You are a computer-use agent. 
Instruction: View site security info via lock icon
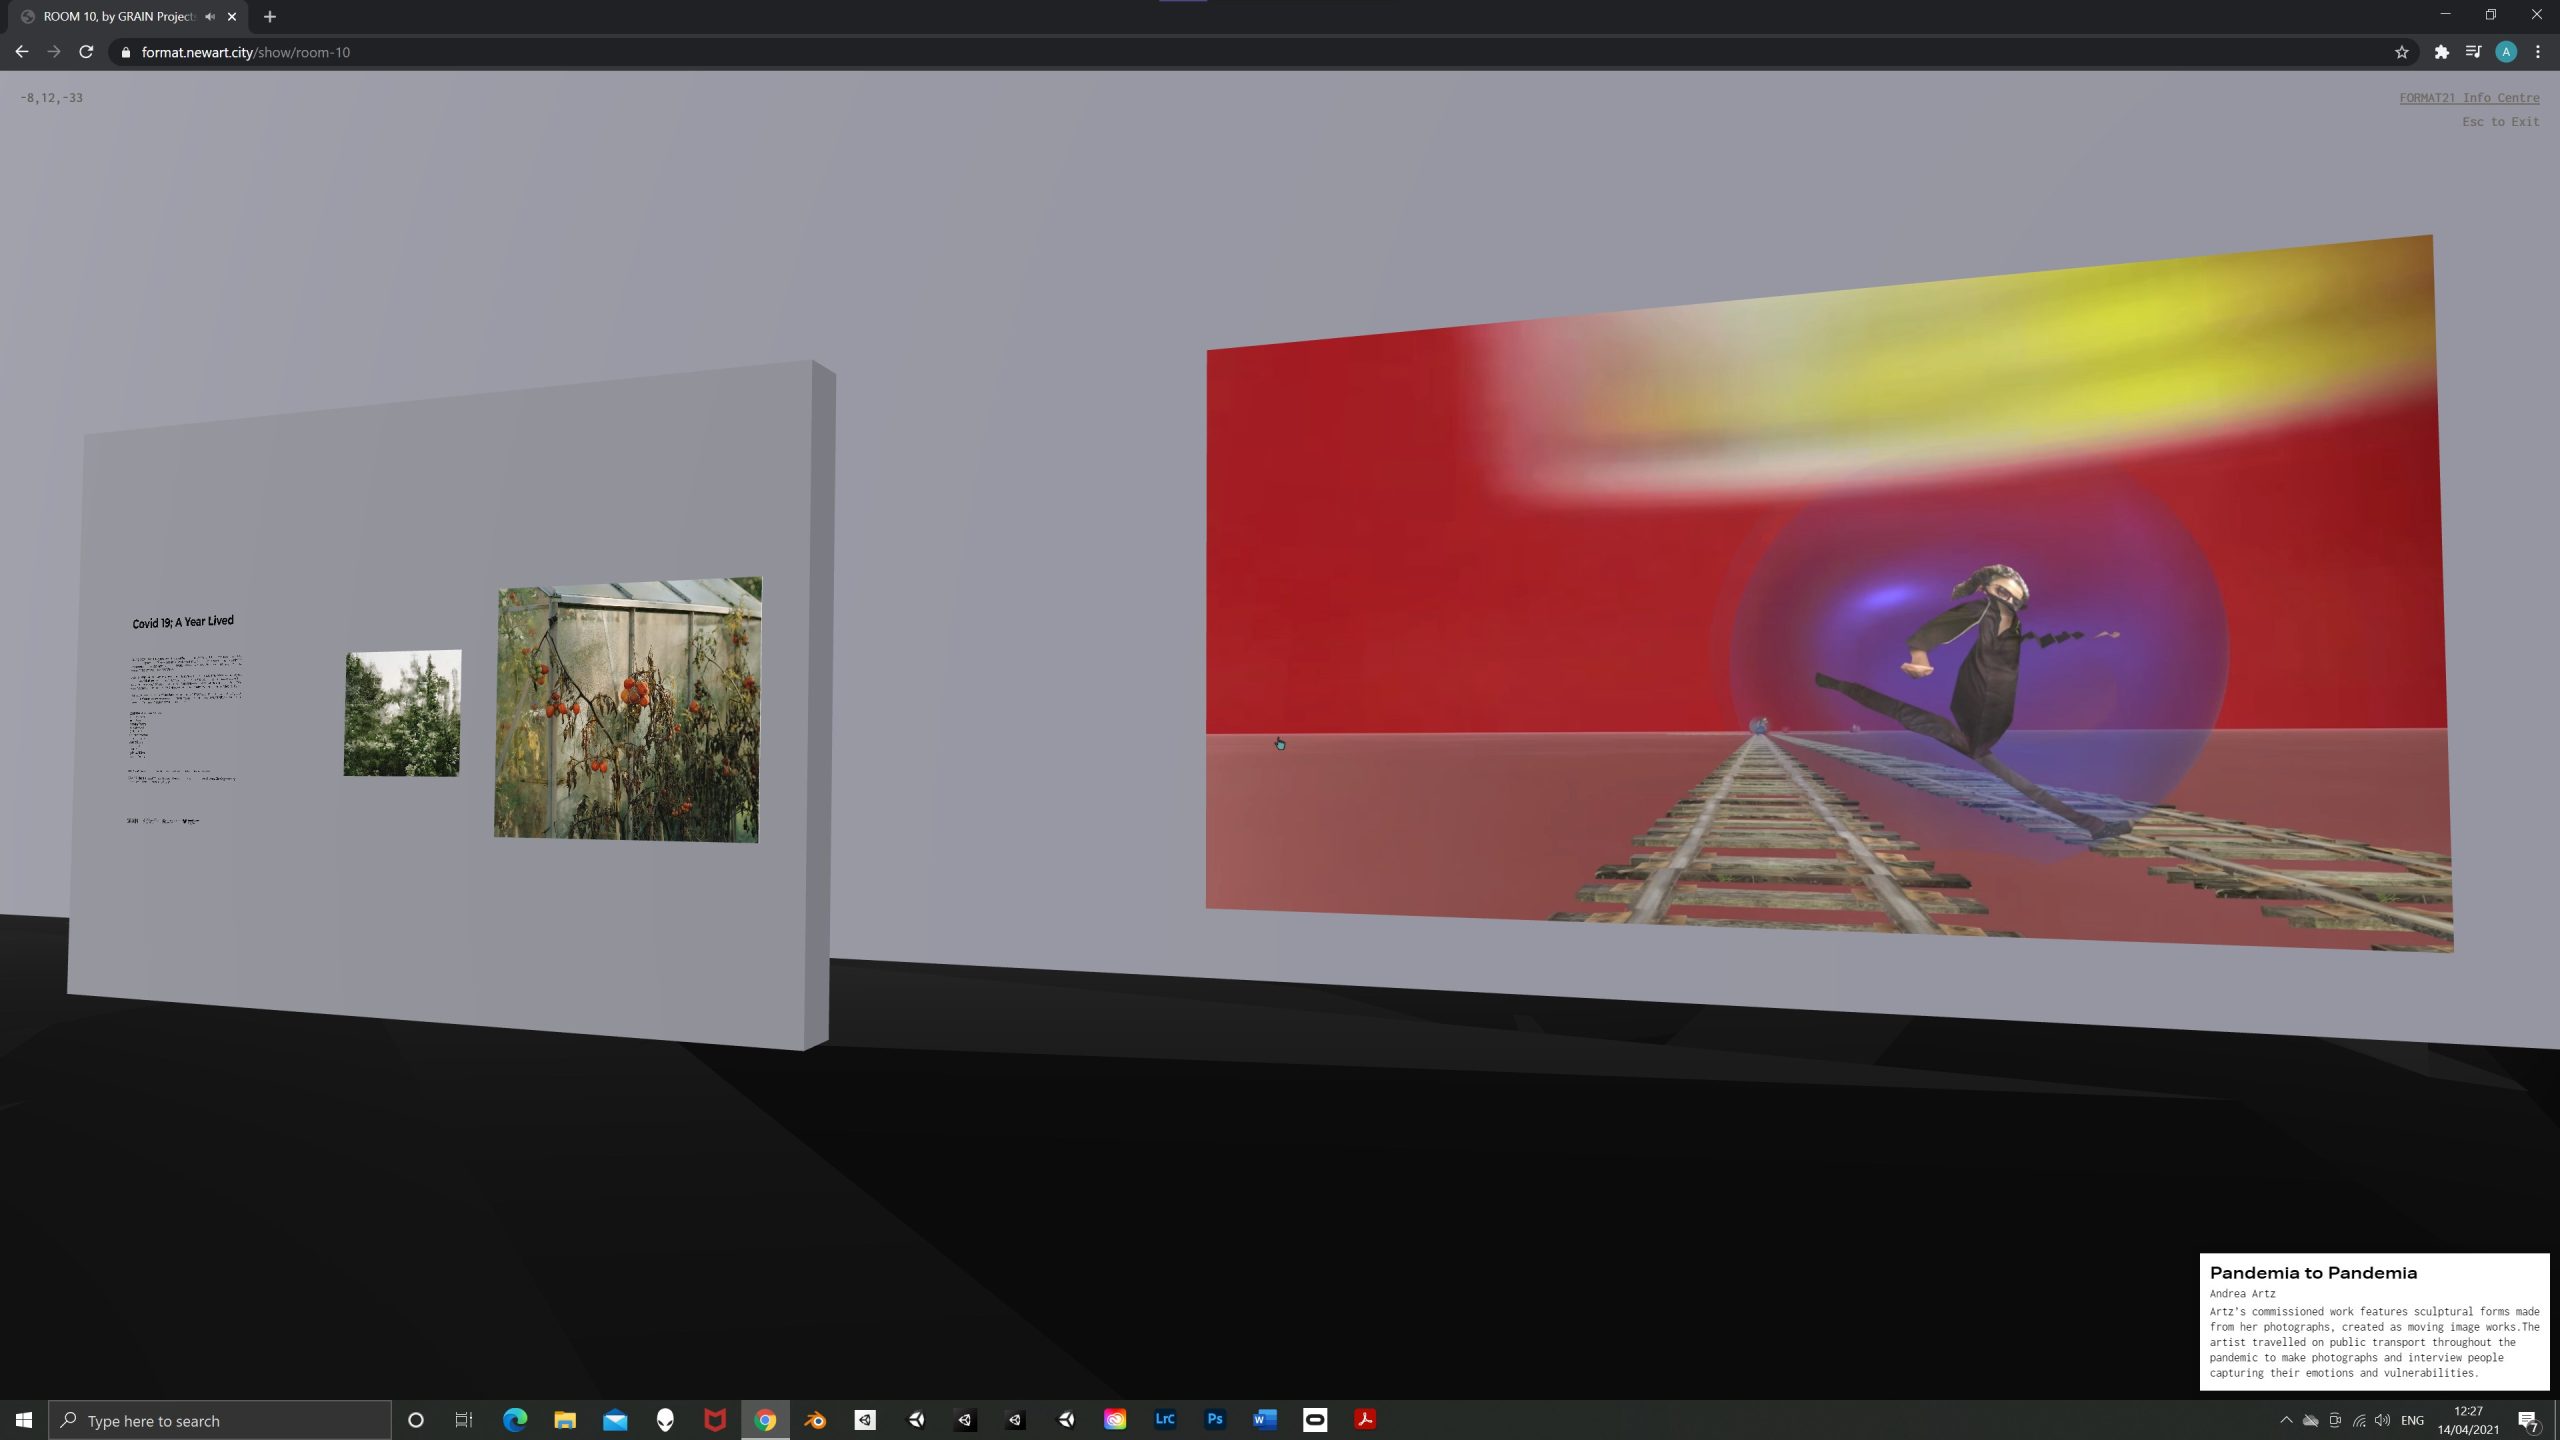126,52
